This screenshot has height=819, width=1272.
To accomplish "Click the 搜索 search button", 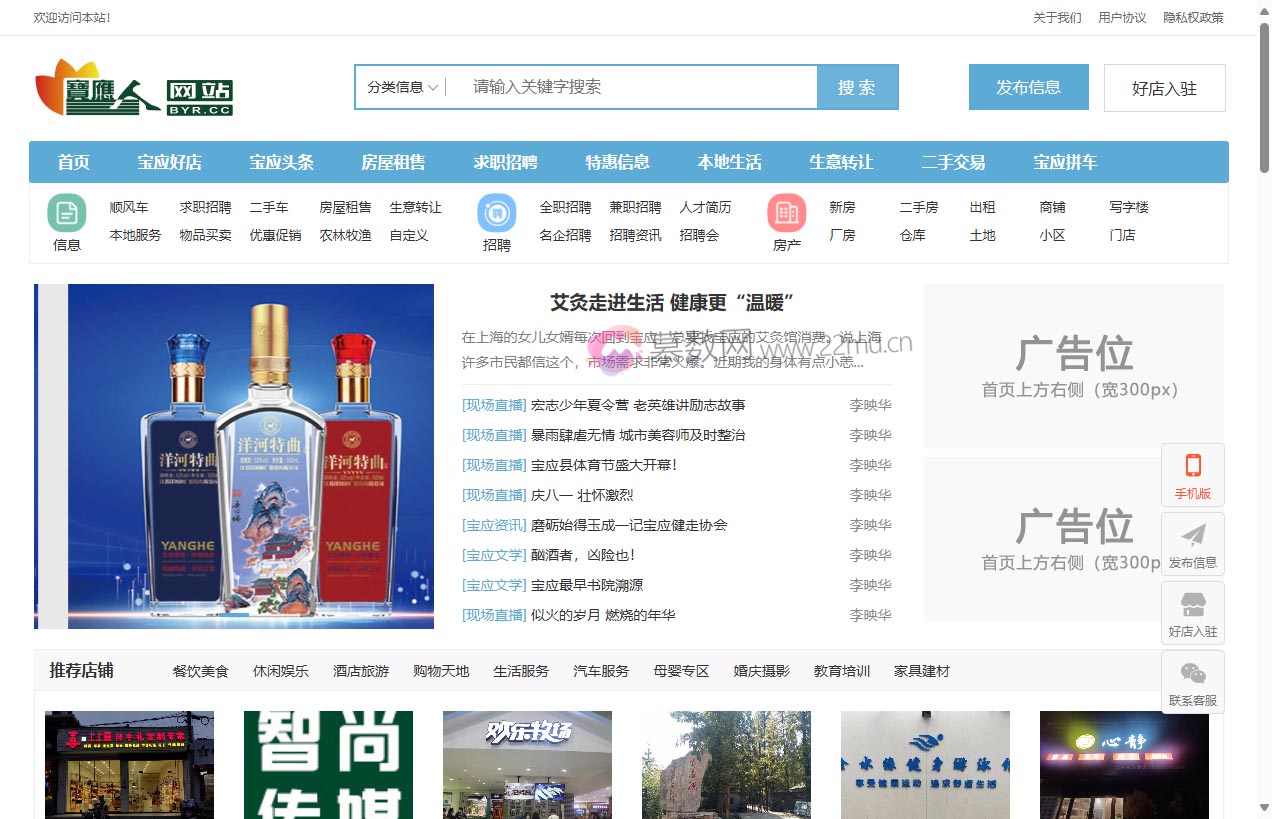I will [x=857, y=88].
